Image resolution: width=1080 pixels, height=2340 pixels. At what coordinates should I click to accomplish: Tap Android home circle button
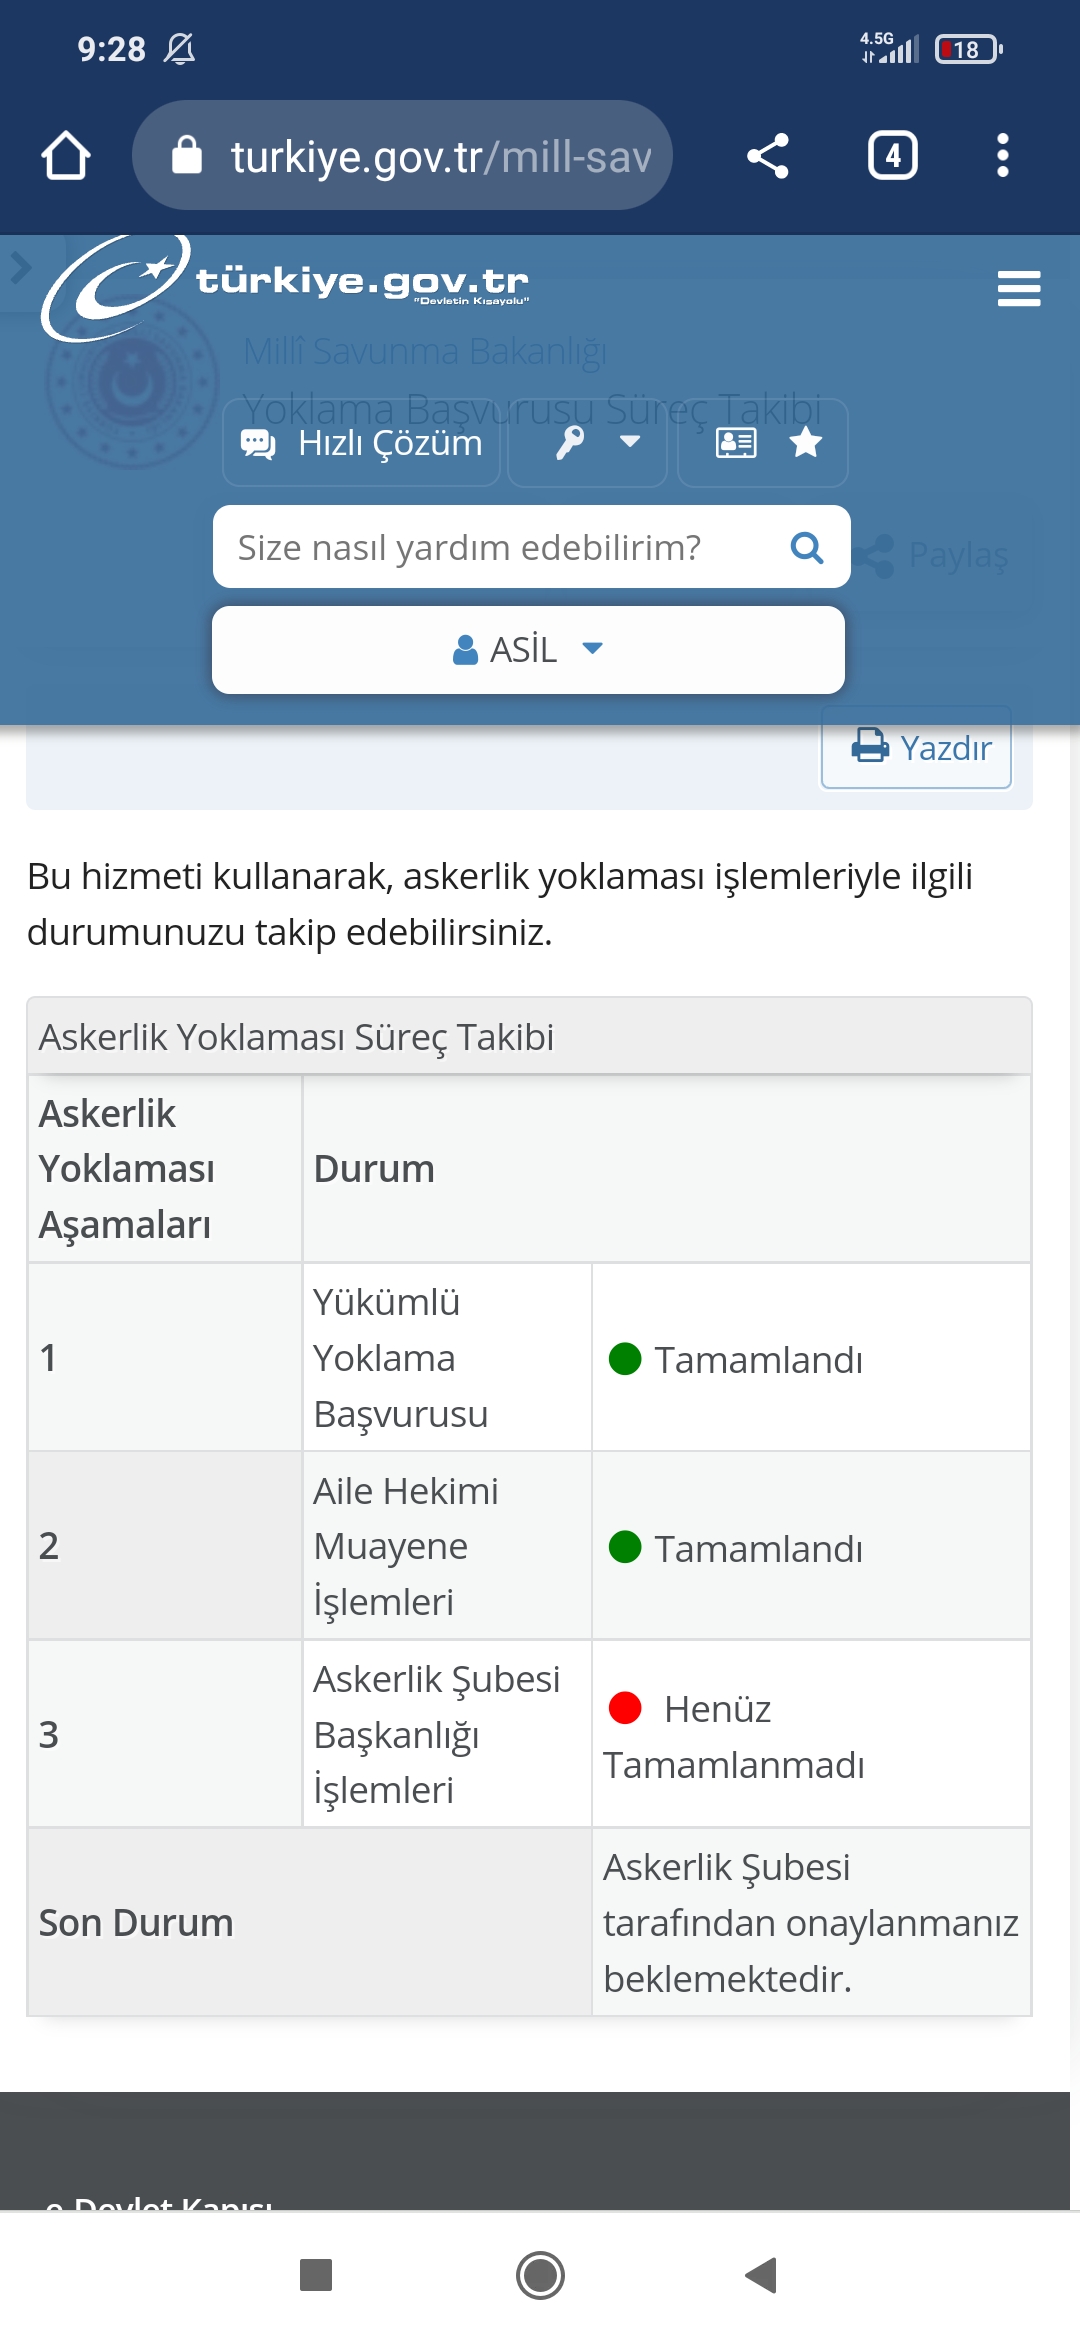click(x=540, y=2275)
